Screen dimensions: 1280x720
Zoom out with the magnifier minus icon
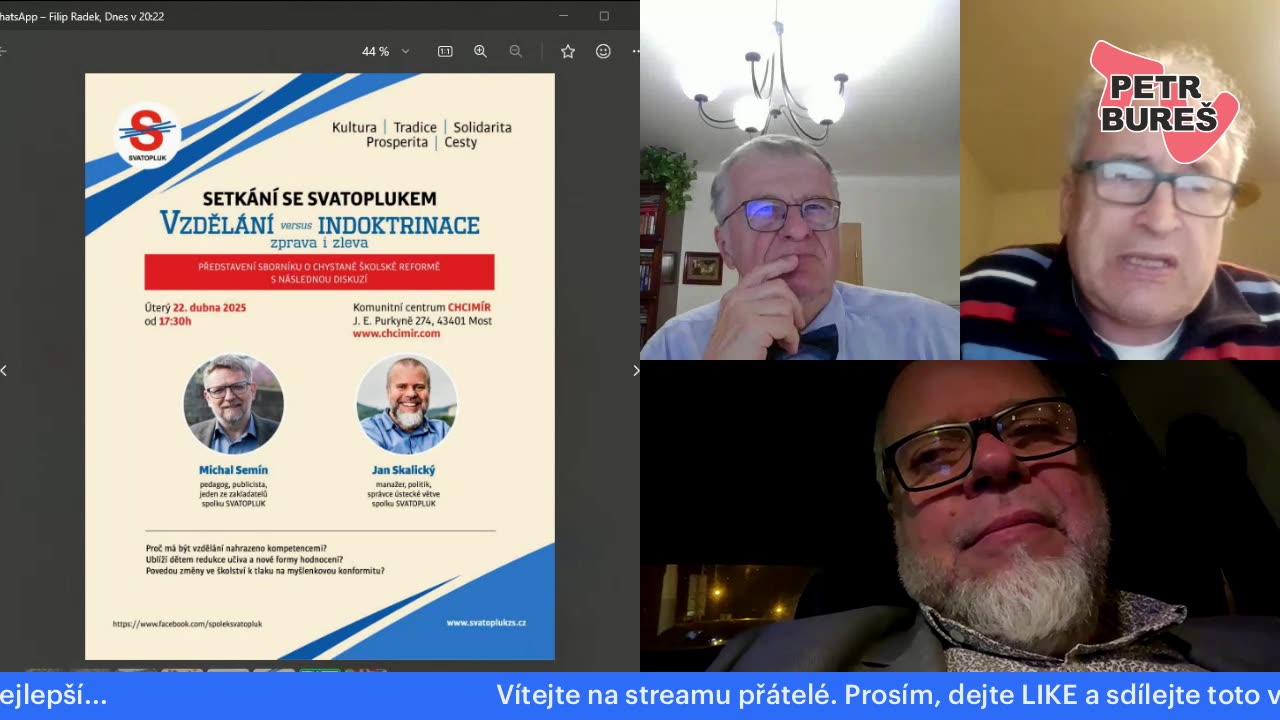coord(515,51)
